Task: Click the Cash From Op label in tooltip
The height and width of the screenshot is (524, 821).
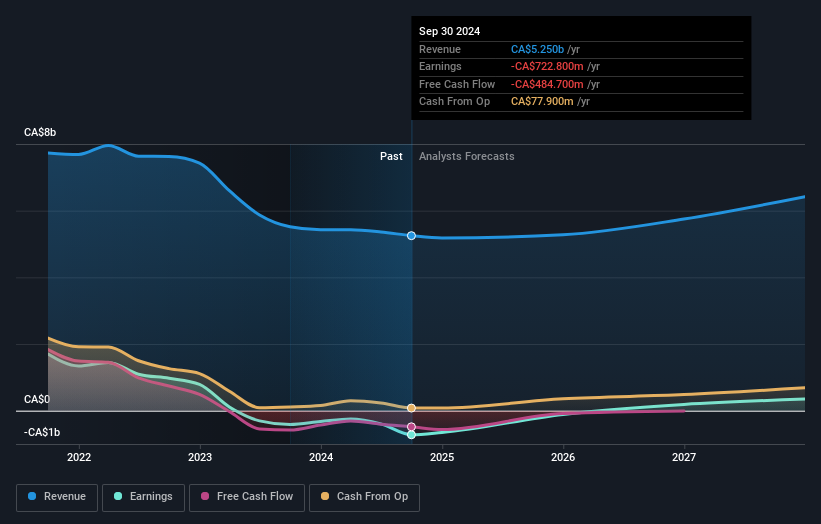Action: [454, 102]
